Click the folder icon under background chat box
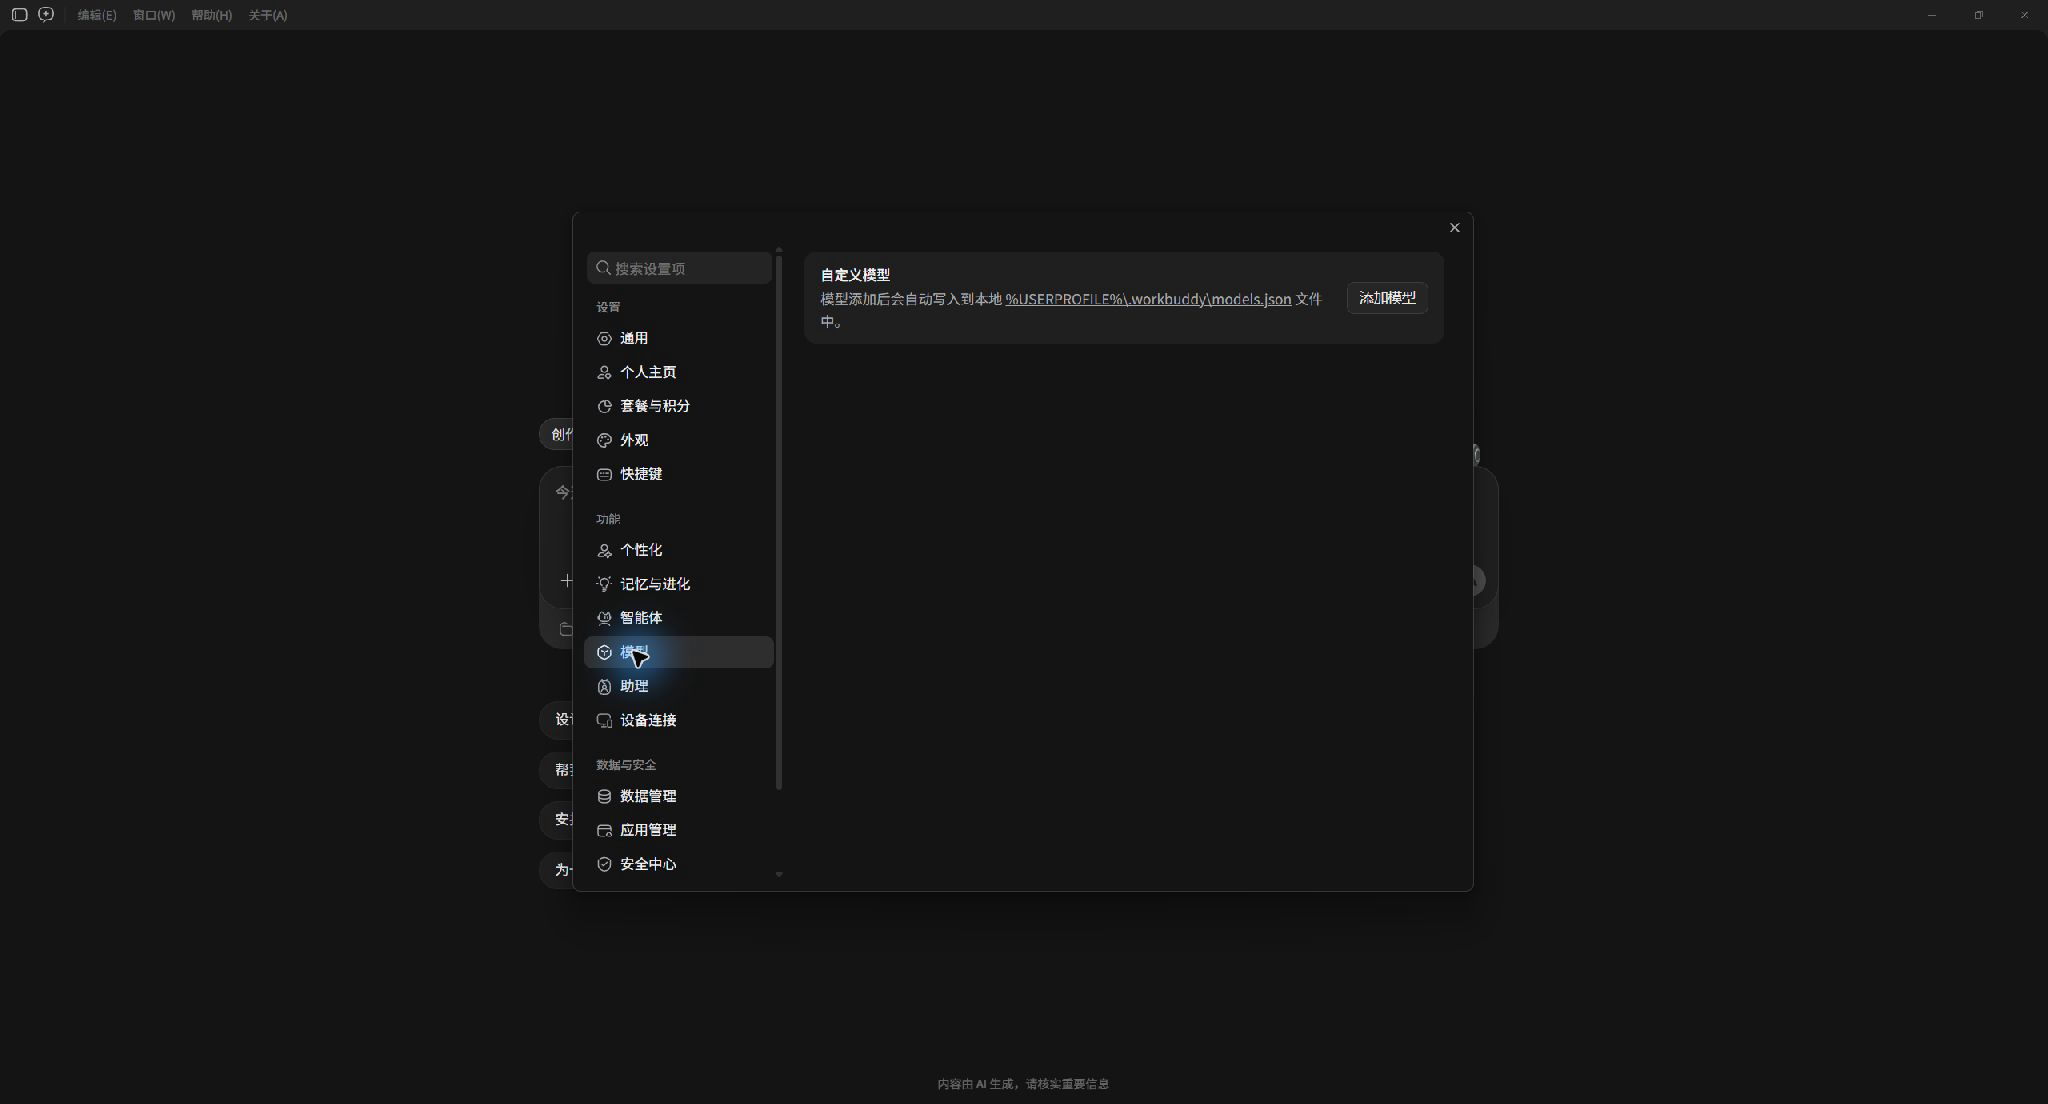Viewport: 2048px width, 1104px height. [566, 629]
